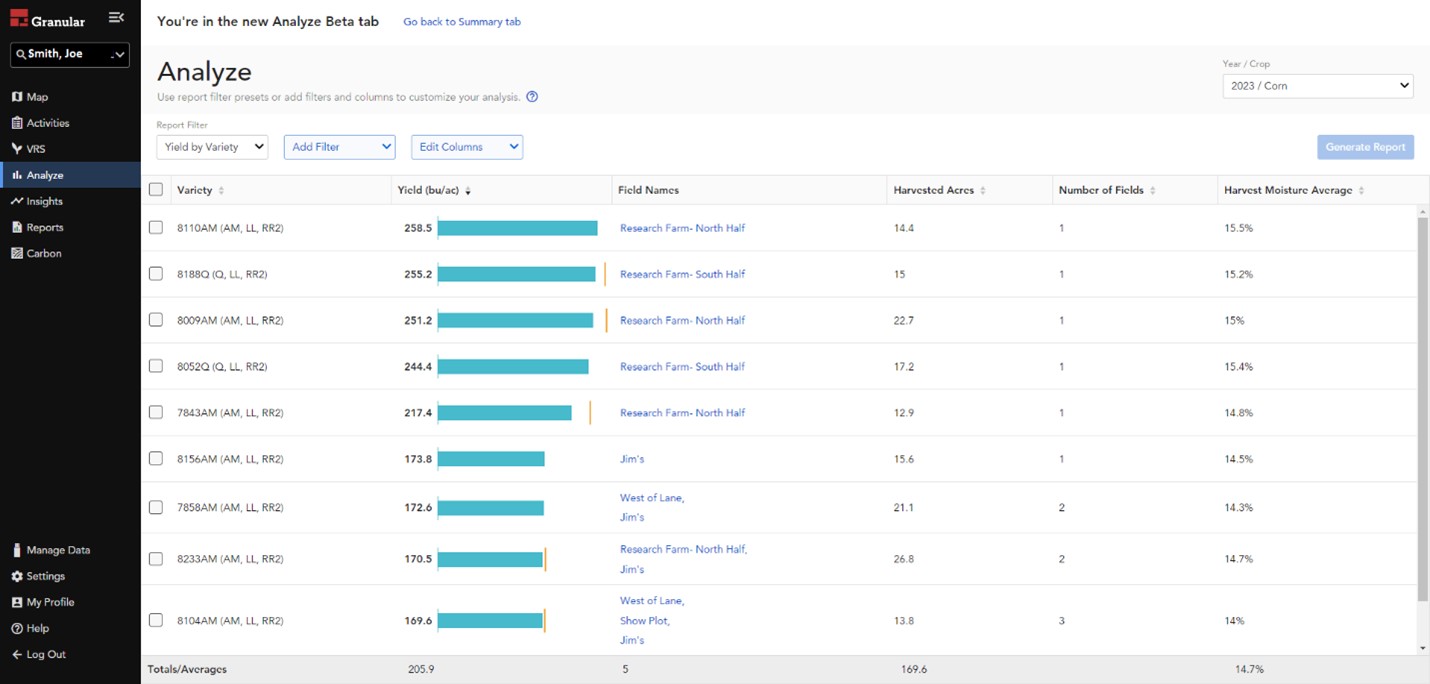The image size is (1430, 684).
Task: Click the Generate Report button
Action: pyautogui.click(x=1365, y=147)
